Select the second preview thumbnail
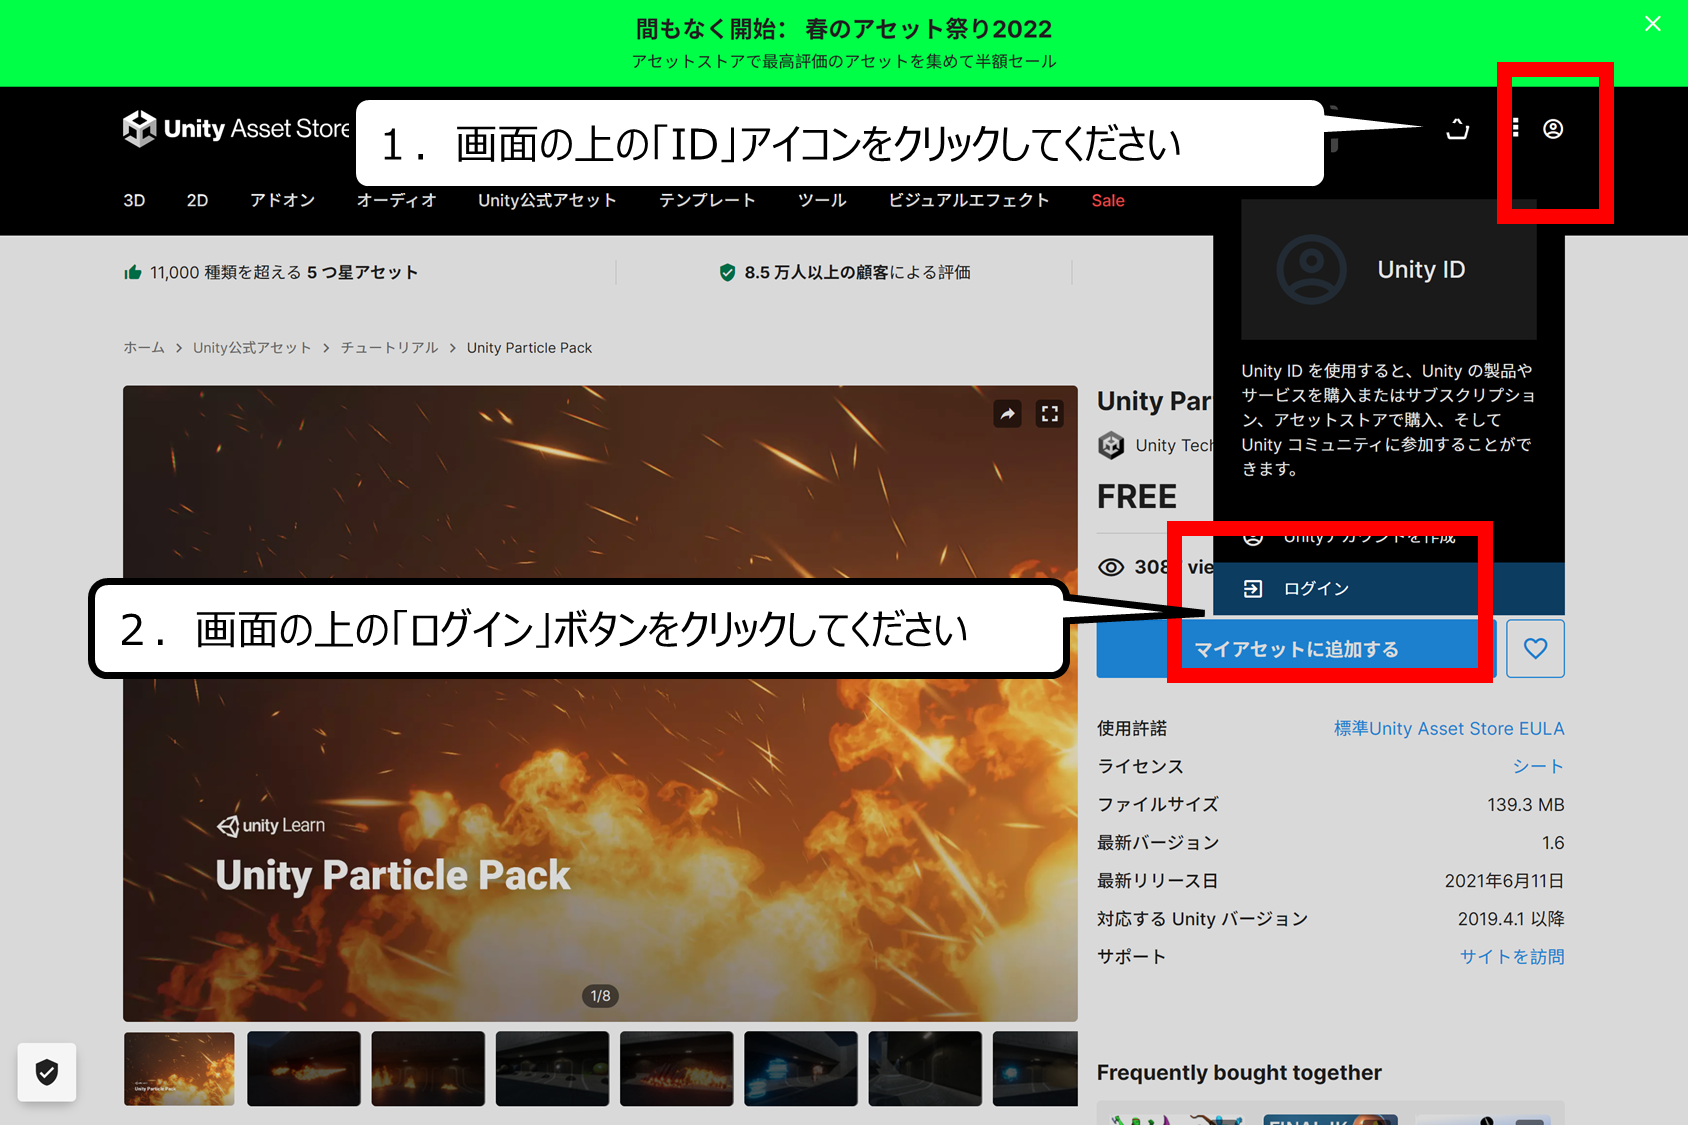This screenshot has height=1125, width=1688. 304,1069
